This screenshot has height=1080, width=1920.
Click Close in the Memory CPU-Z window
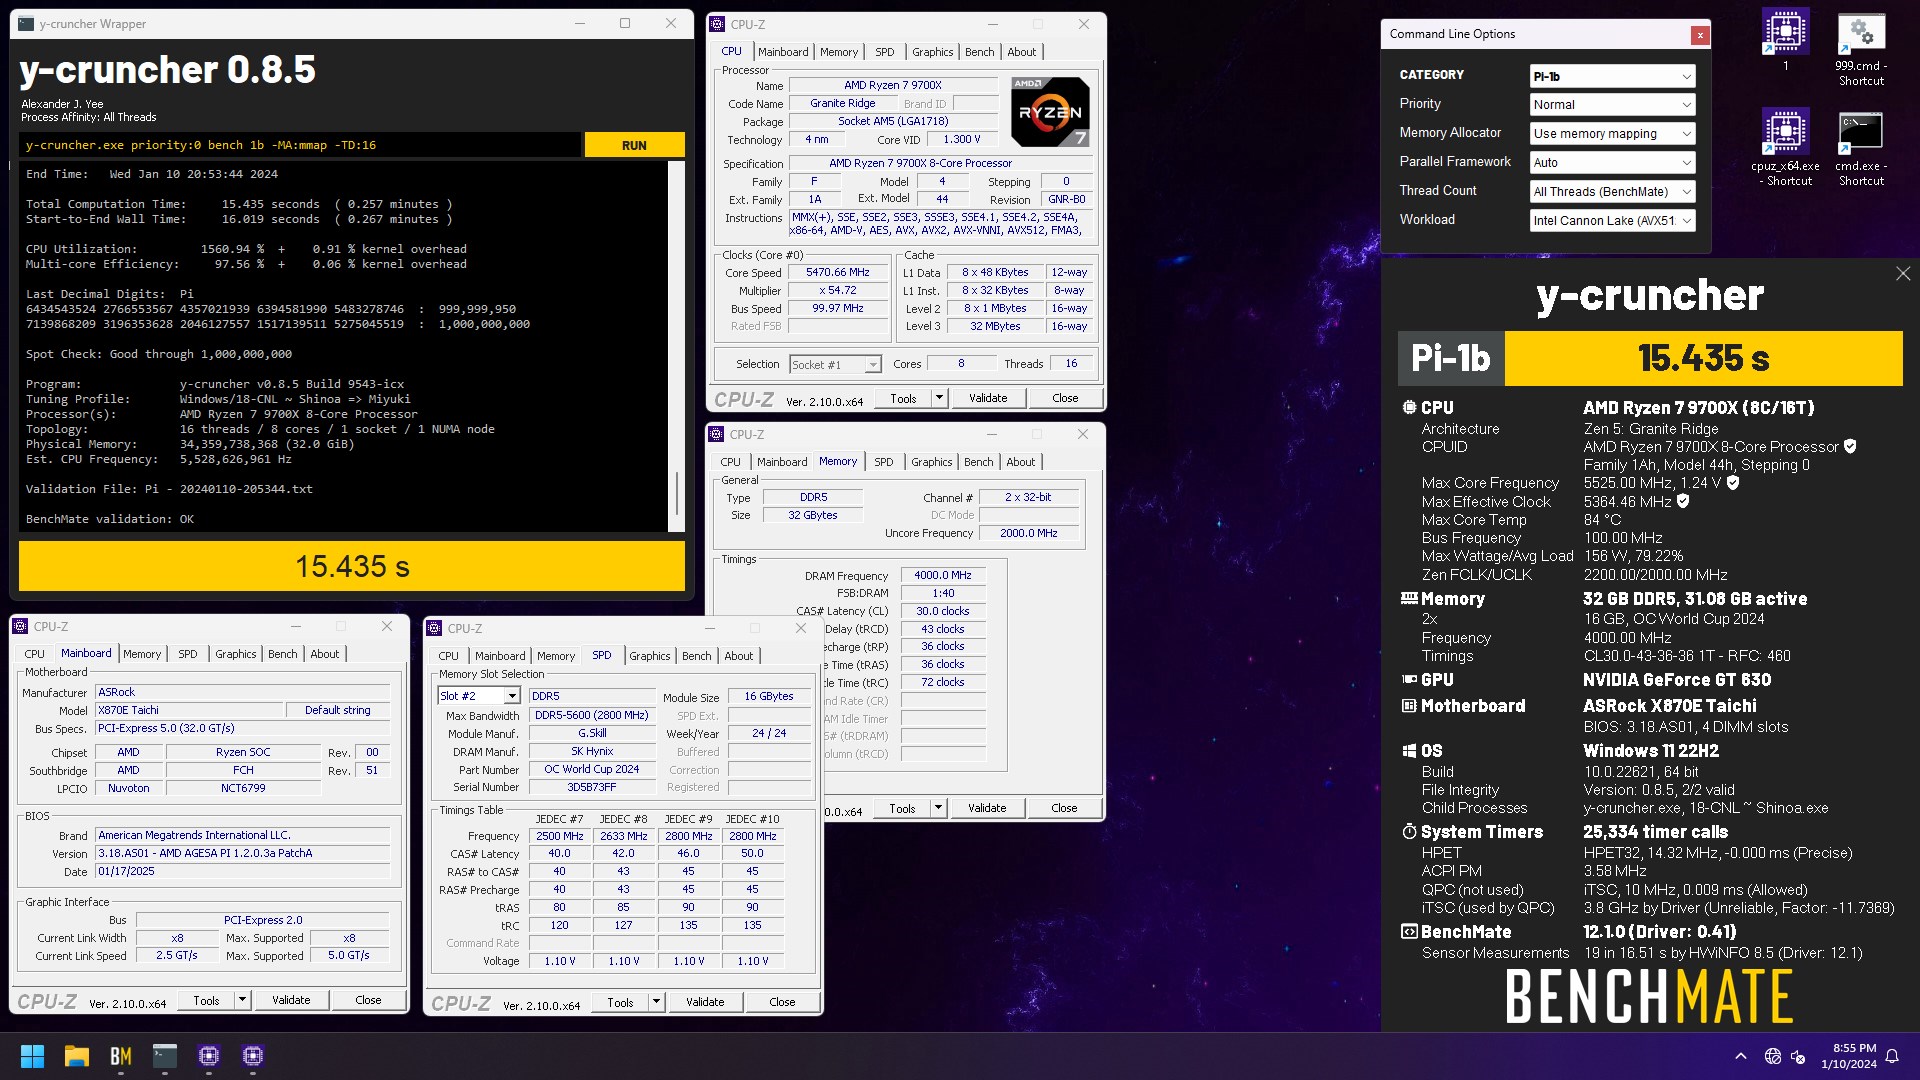[x=1064, y=808]
